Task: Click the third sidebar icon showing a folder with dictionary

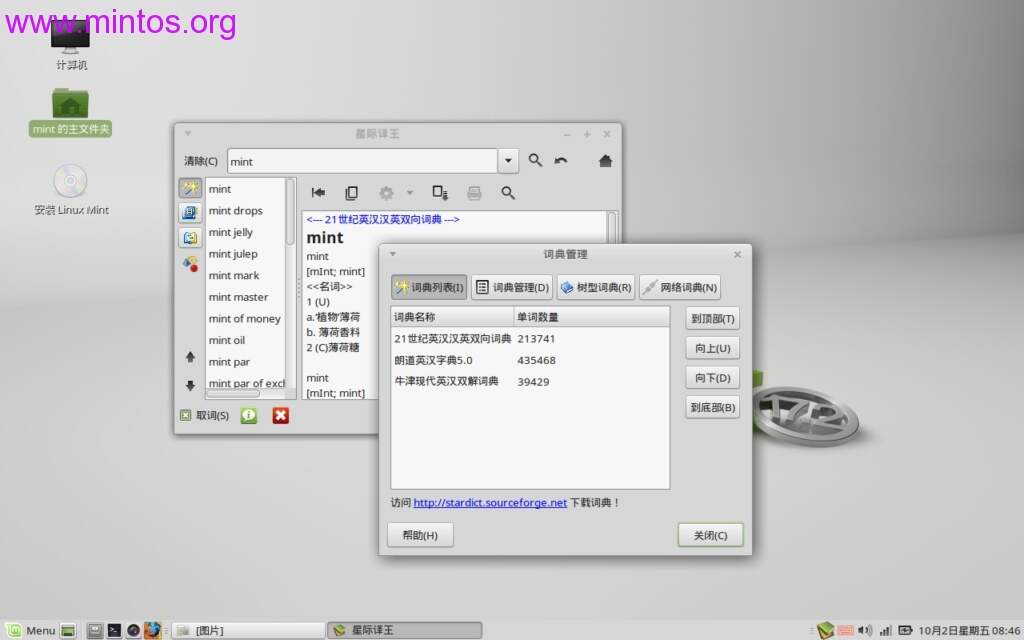Action: coord(190,238)
